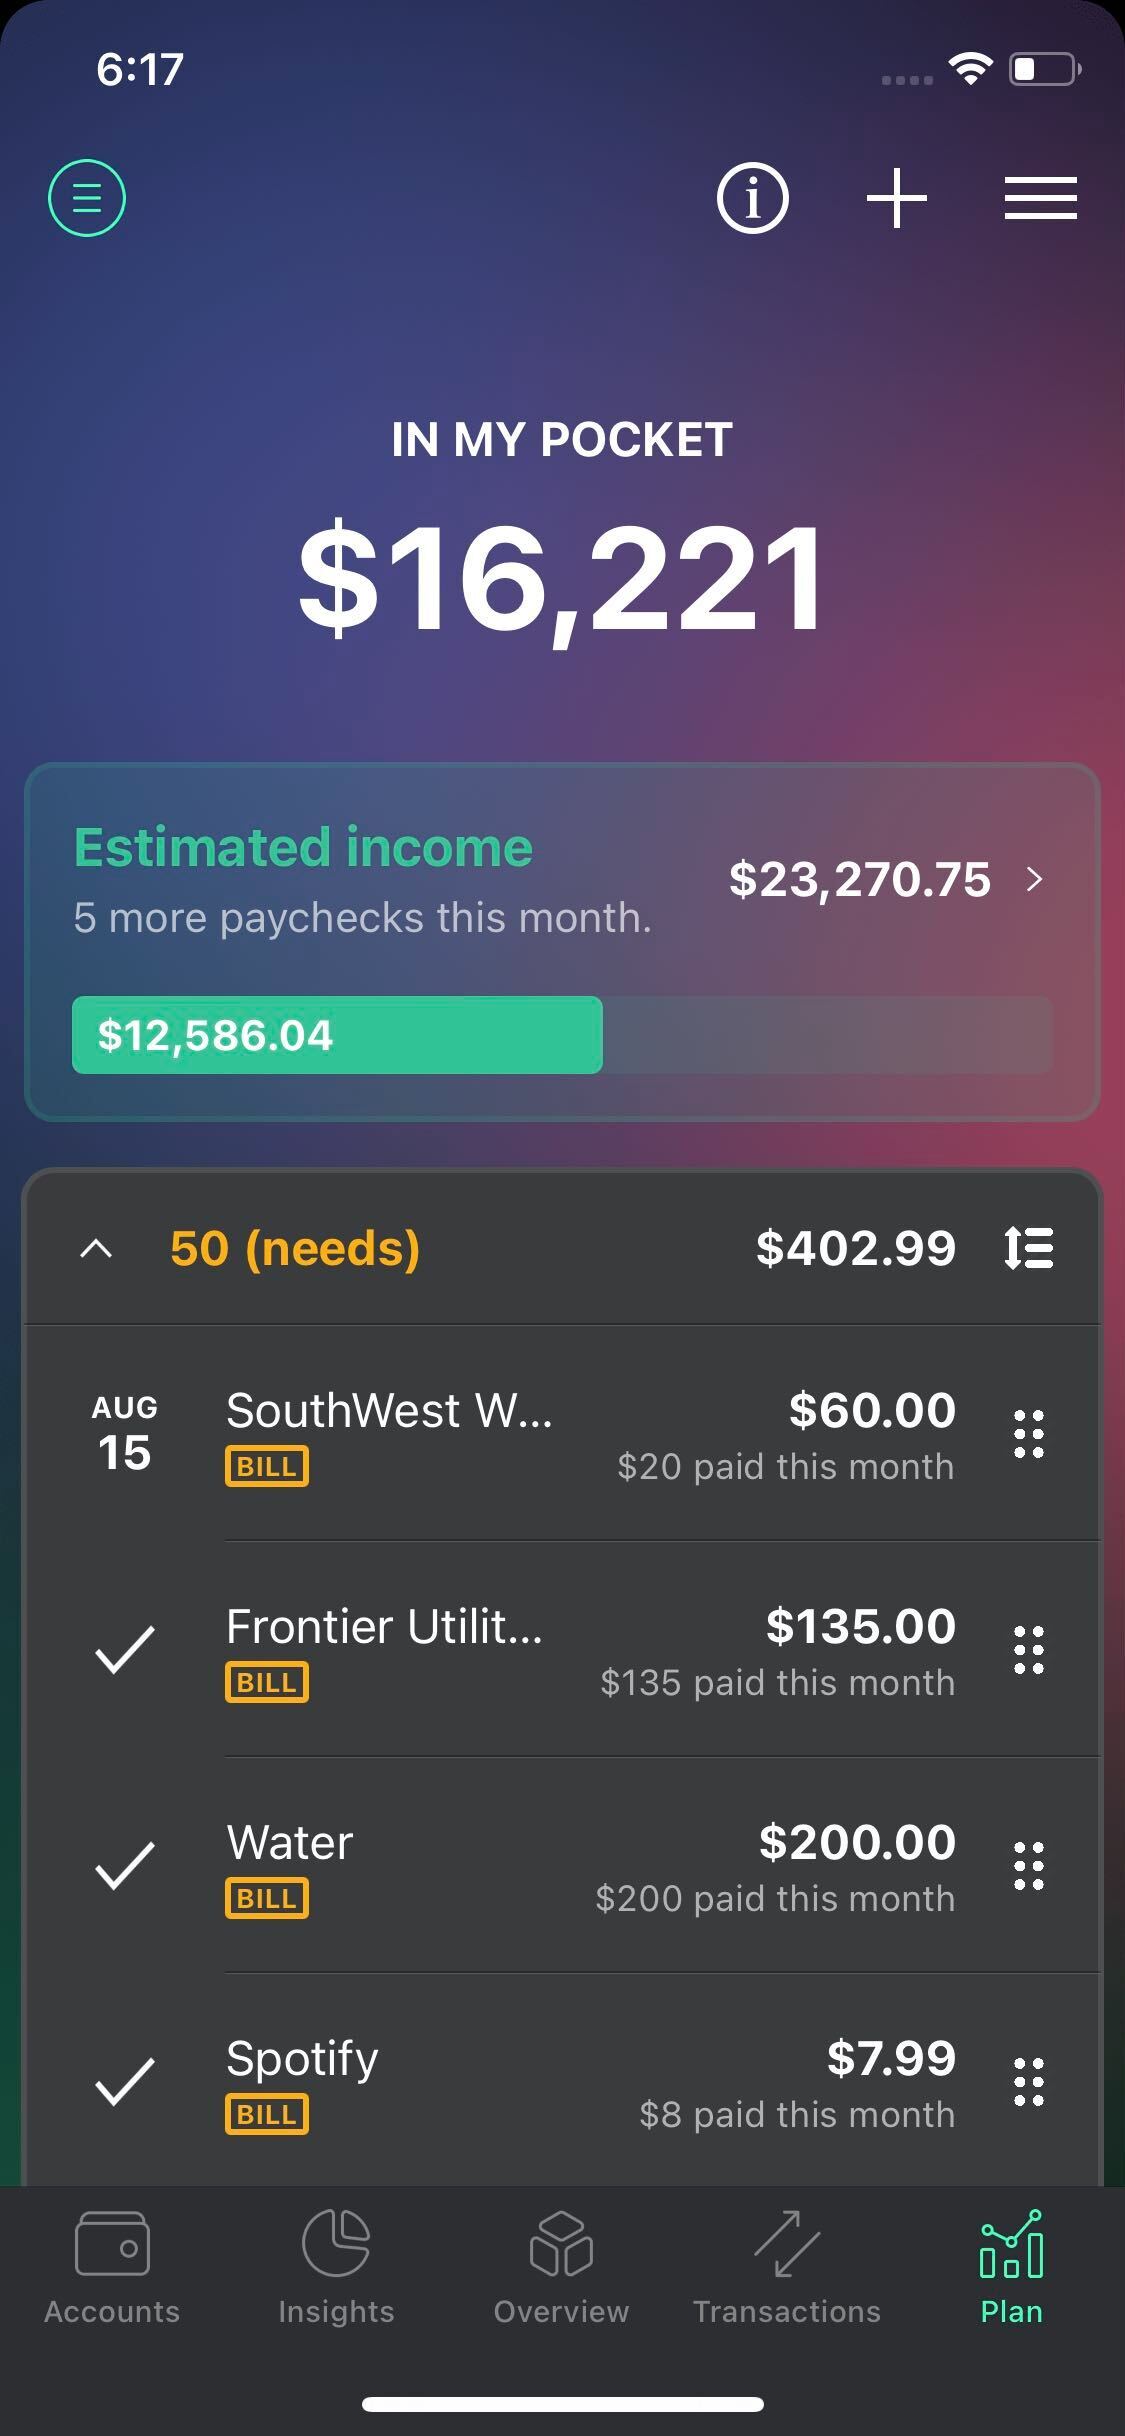This screenshot has height=2436, width=1125.
Task: Tap drag handle for SouthWest bill
Action: coord(1029,1434)
